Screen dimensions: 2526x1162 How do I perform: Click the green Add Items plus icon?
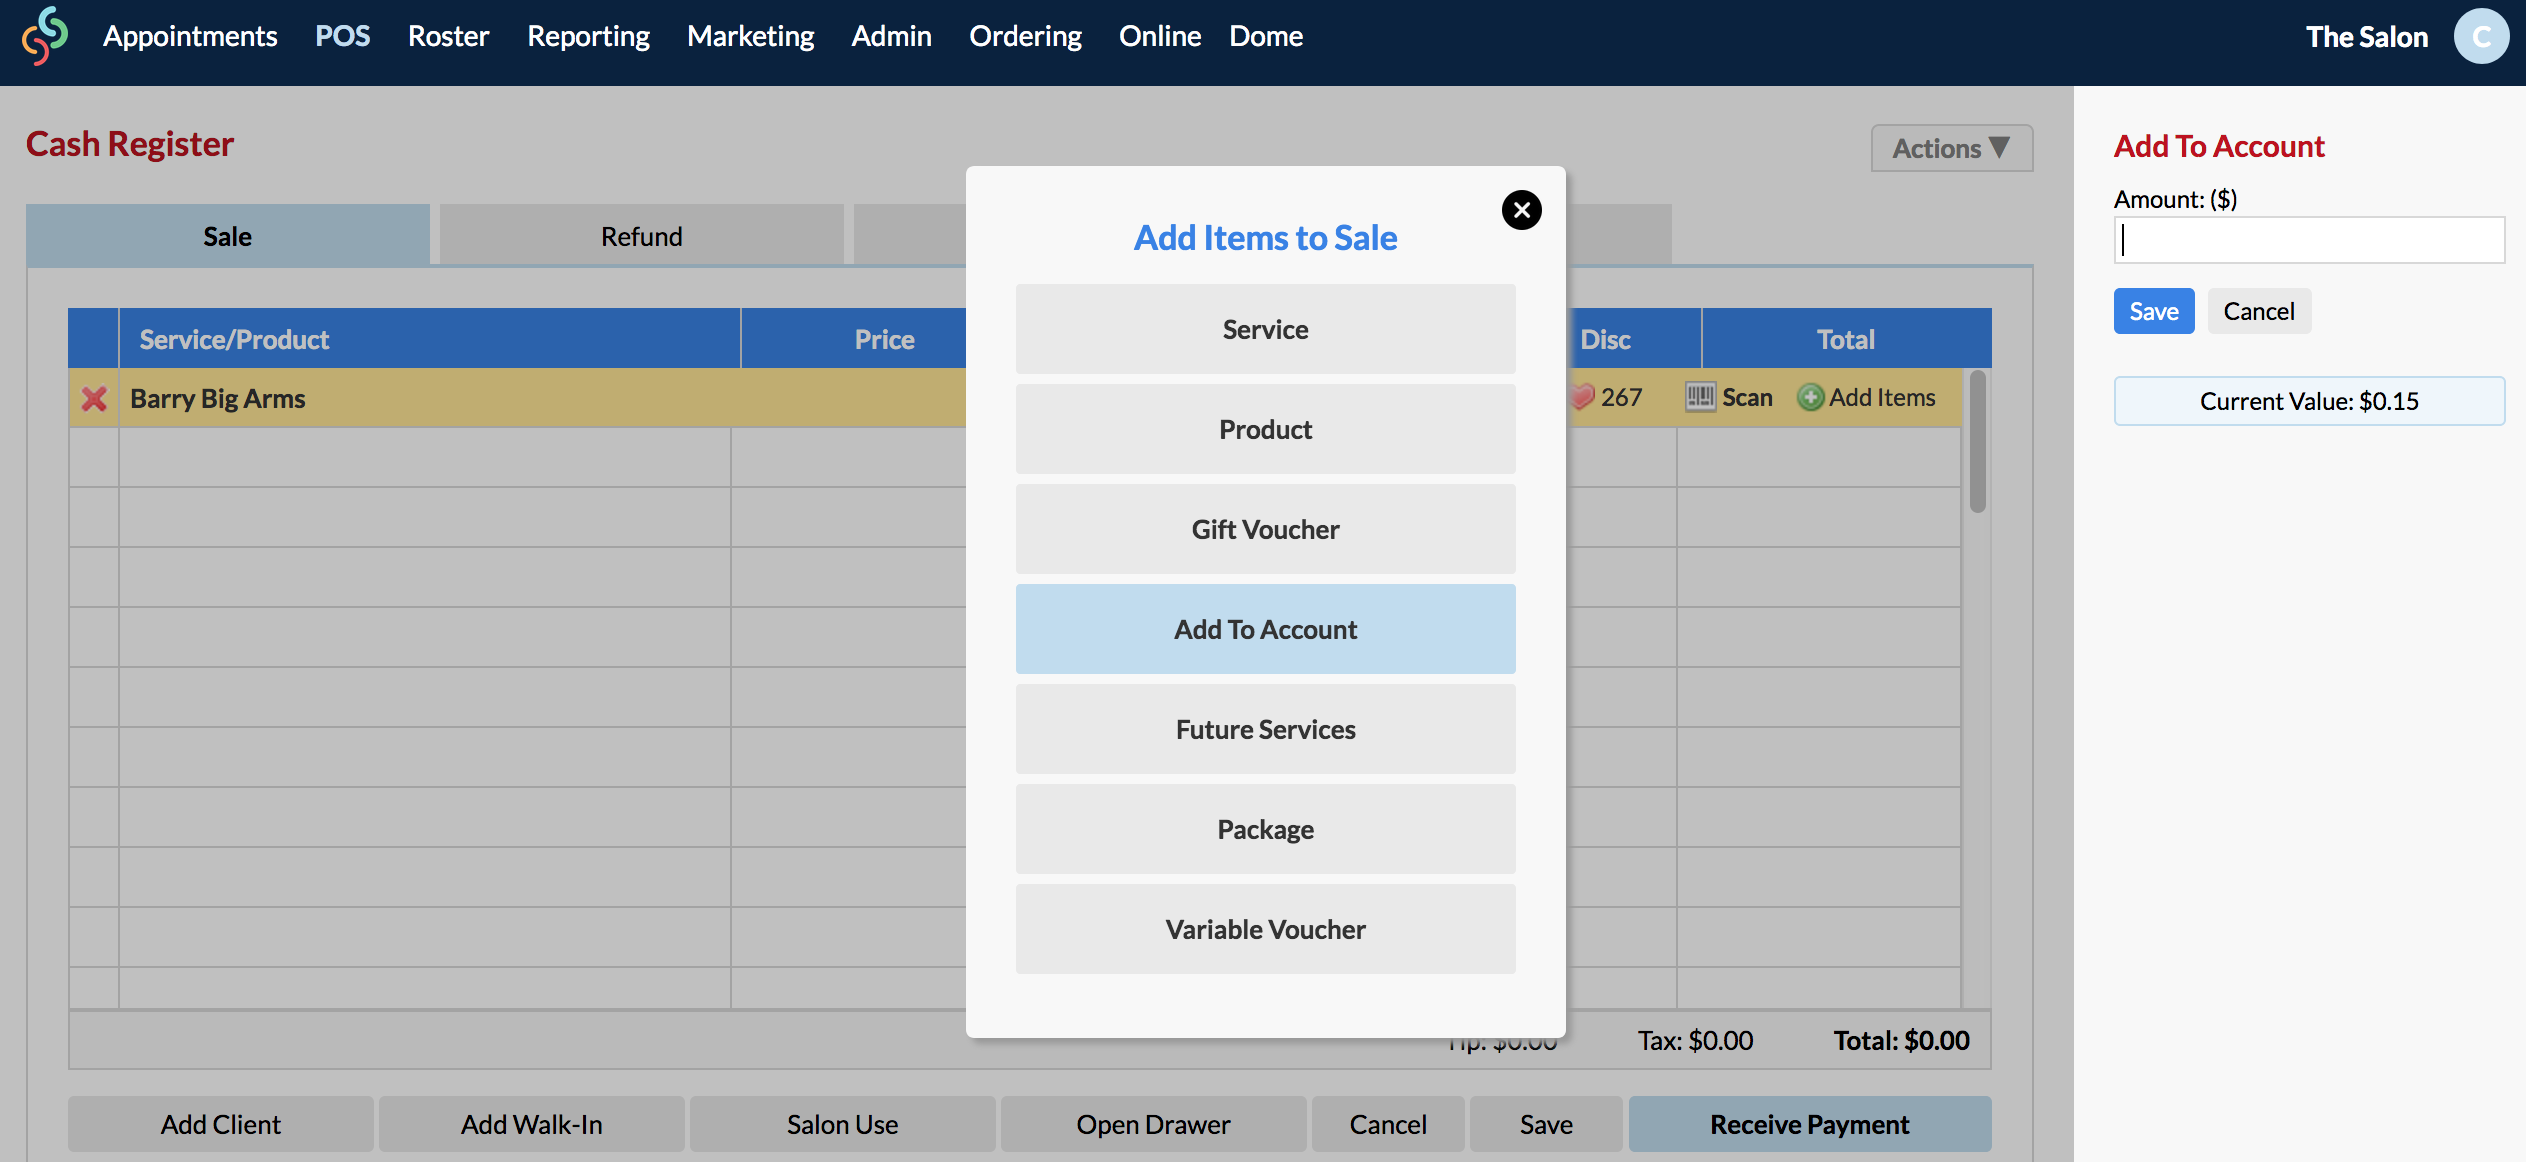pos(1810,398)
